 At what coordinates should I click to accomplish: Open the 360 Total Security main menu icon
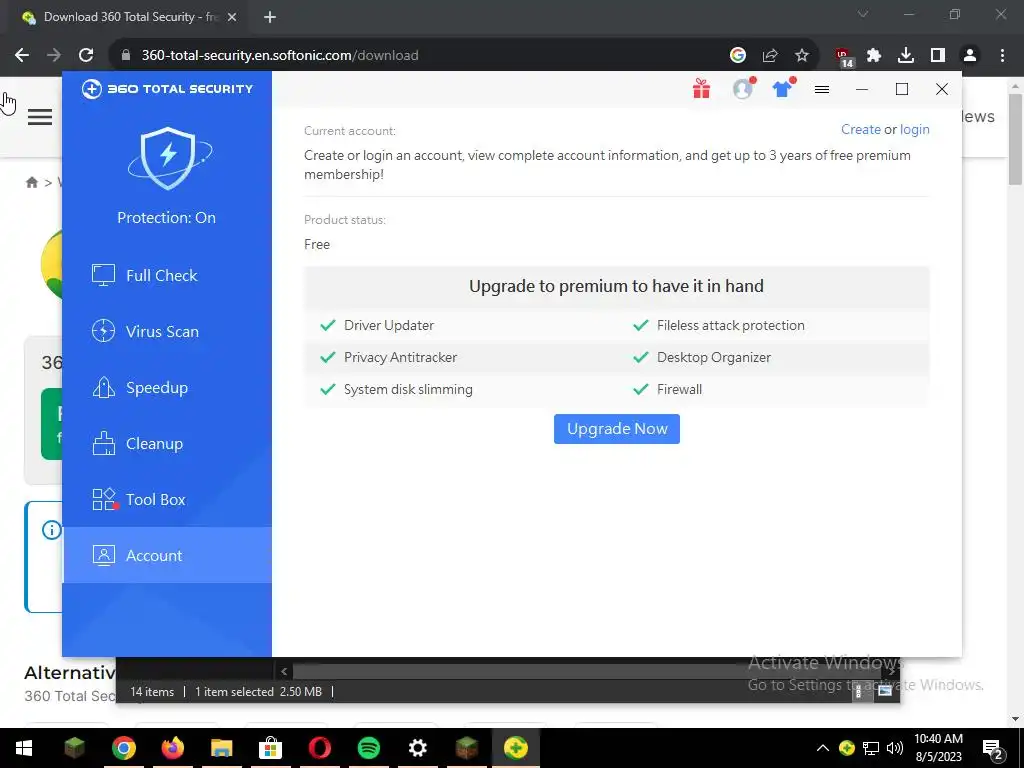pos(822,89)
